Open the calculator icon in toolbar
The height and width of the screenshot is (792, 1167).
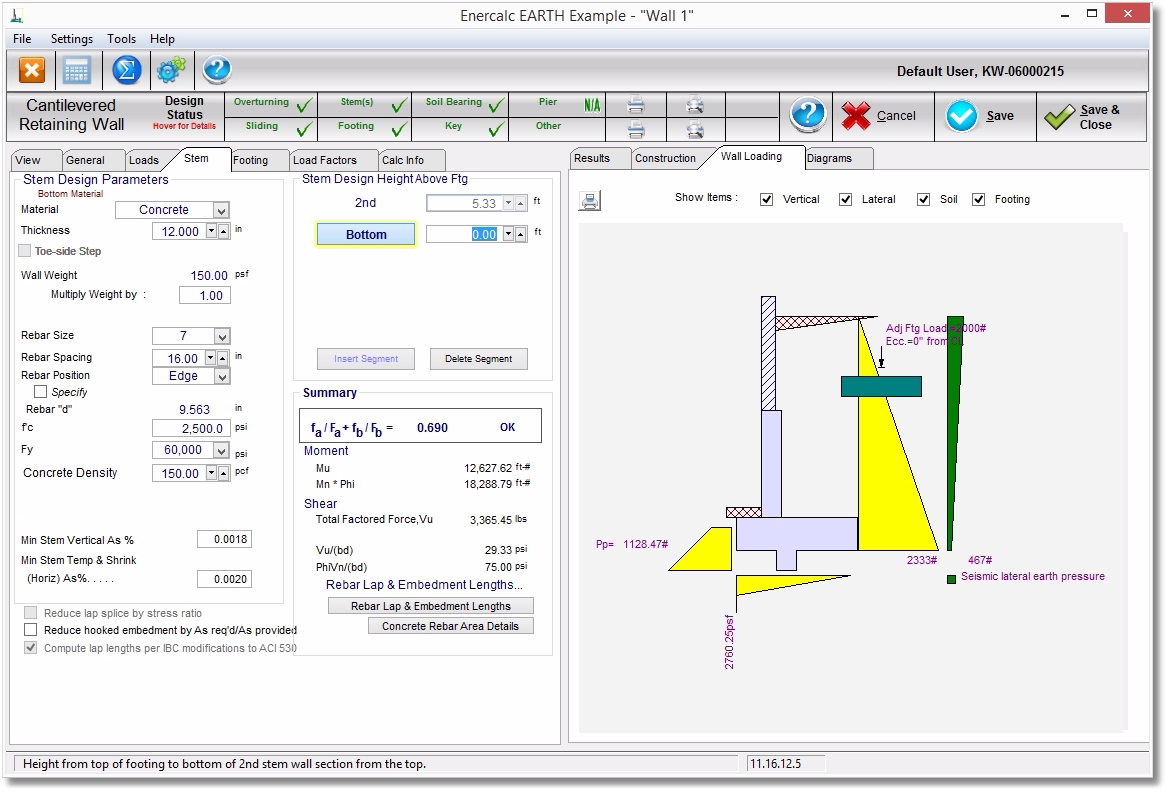[77, 70]
